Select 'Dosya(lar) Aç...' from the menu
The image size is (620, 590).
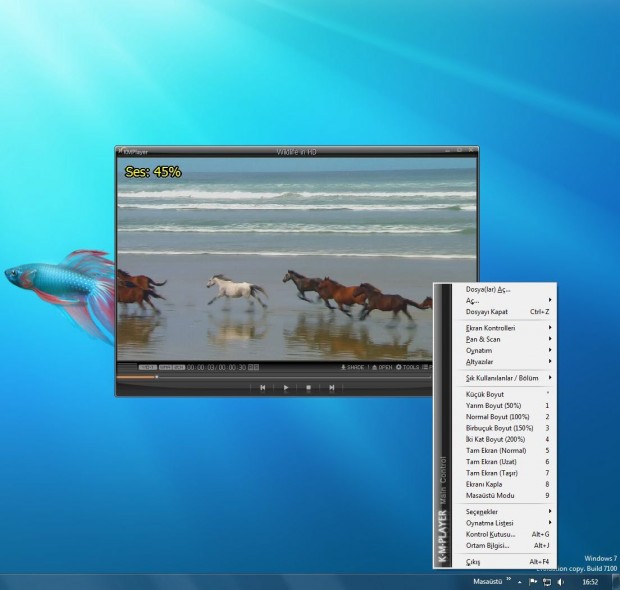pyautogui.click(x=503, y=289)
